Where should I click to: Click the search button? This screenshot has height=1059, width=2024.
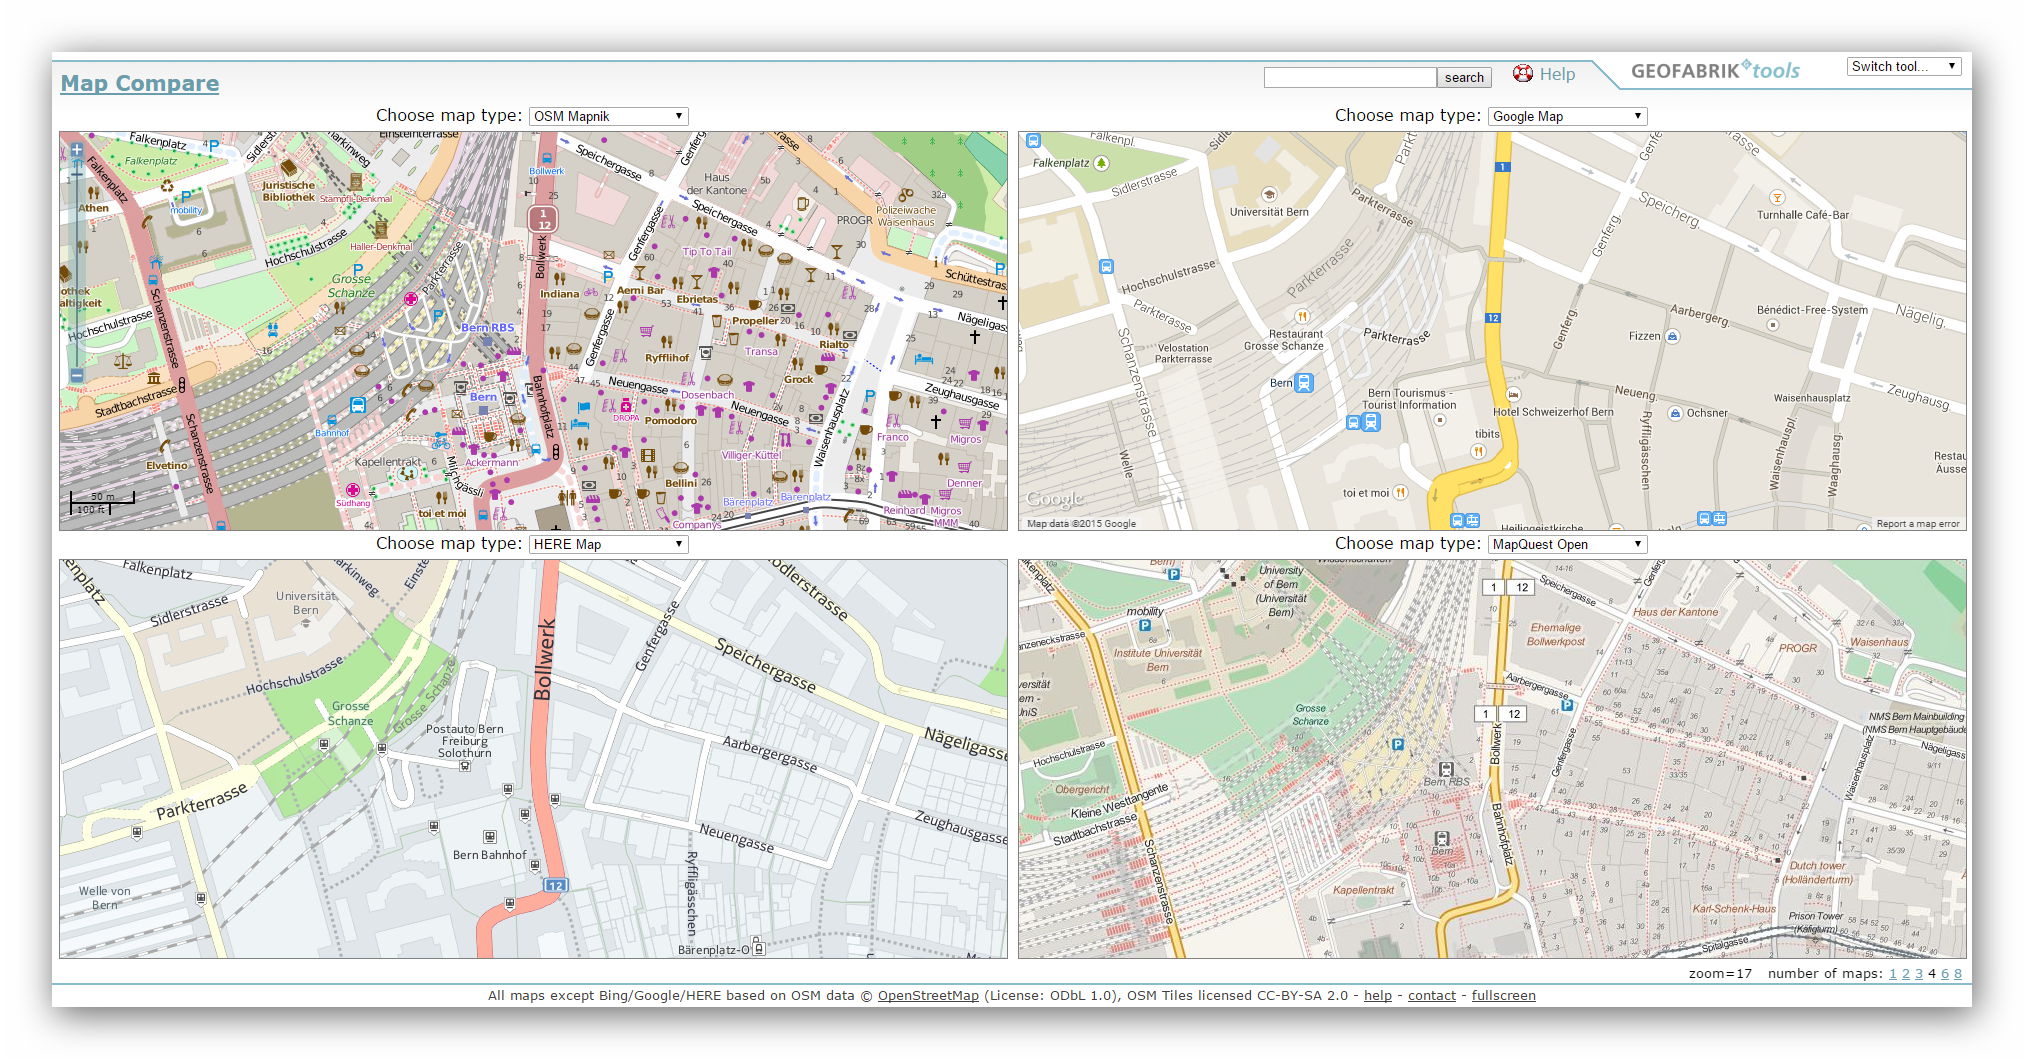pyautogui.click(x=1464, y=77)
